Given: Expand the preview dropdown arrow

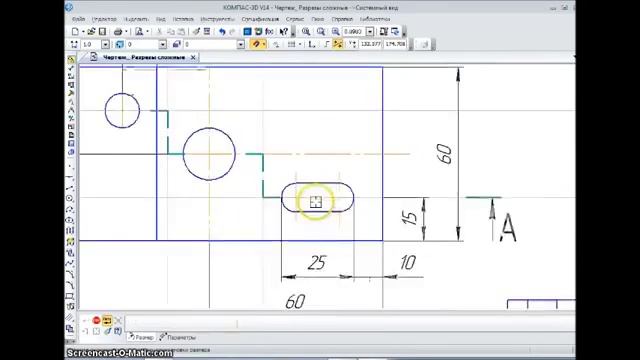Looking at the screenshot, I should tap(147, 31).
